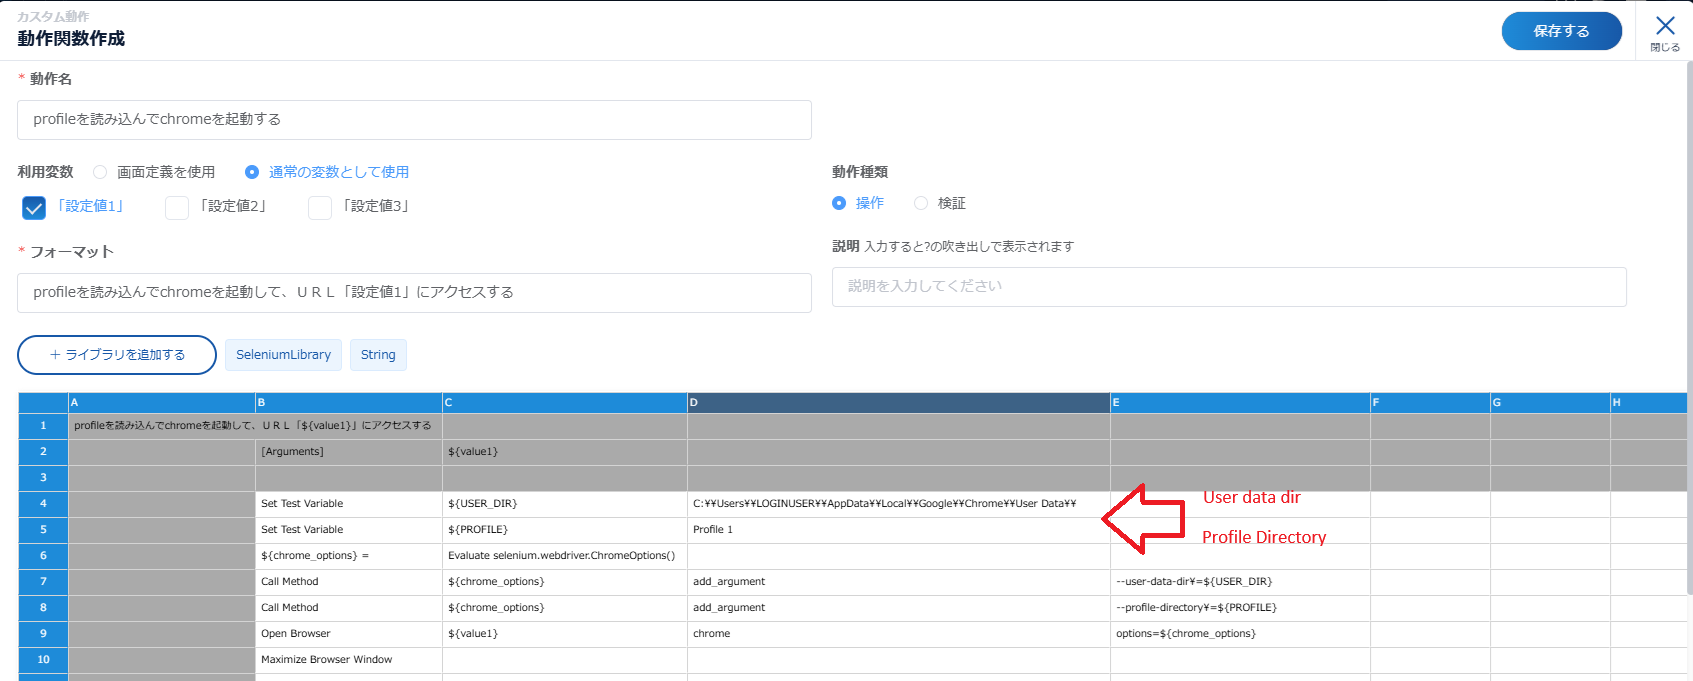Viewport: 1693px width, 681px height.
Task: Select row 8 header
Action: tap(43, 608)
